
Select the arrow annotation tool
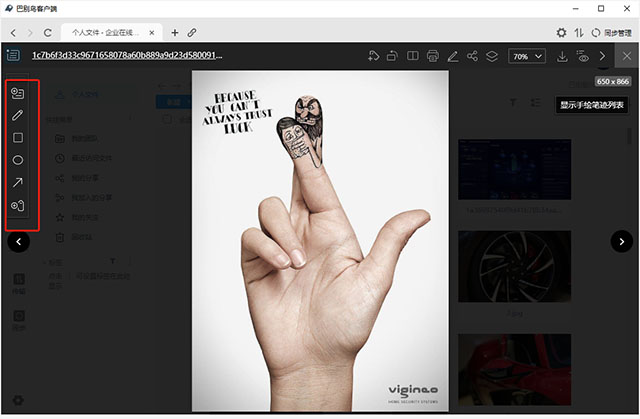tap(17, 183)
